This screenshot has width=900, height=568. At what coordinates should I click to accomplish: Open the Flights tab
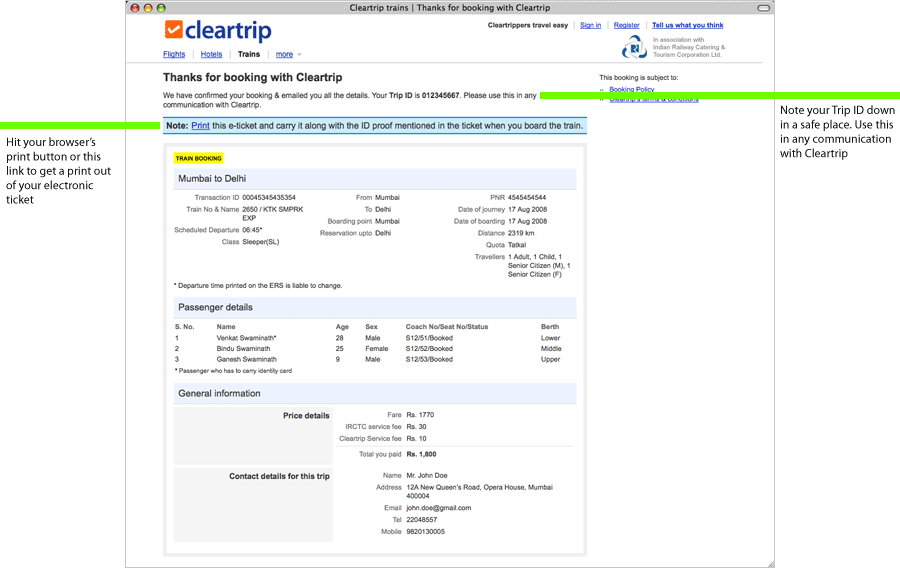click(x=174, y=54)
